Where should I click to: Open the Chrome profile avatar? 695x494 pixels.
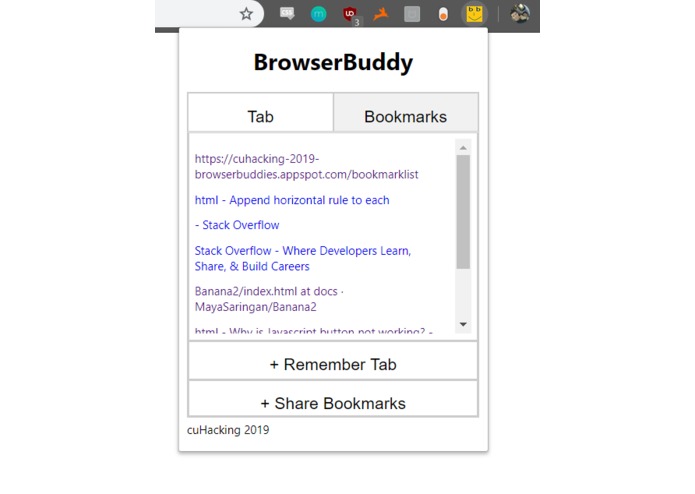point(519,14)
